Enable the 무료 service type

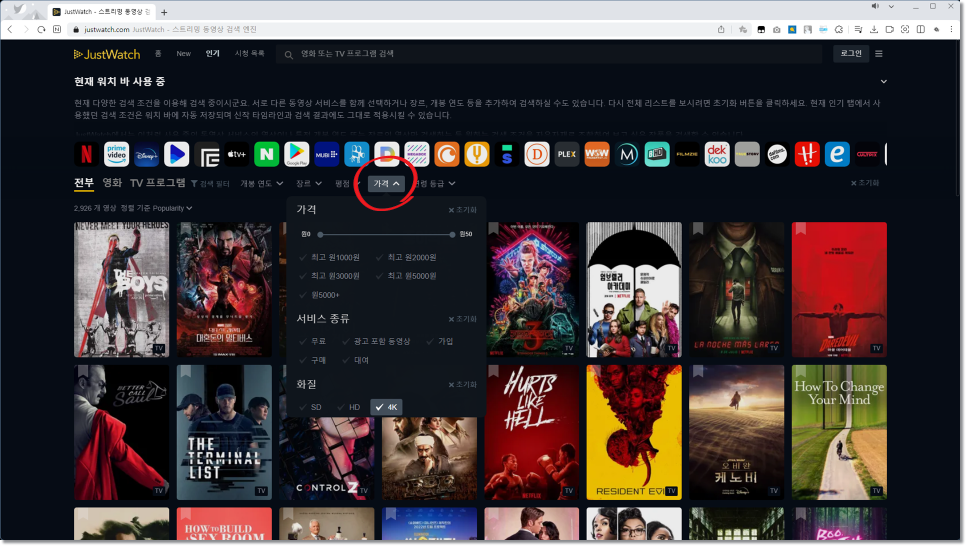(x=313, y=341)
